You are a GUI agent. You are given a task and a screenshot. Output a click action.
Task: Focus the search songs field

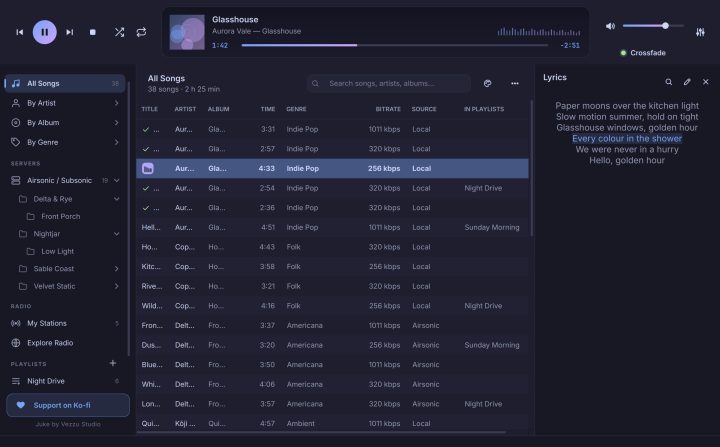[x=388, y=83]
